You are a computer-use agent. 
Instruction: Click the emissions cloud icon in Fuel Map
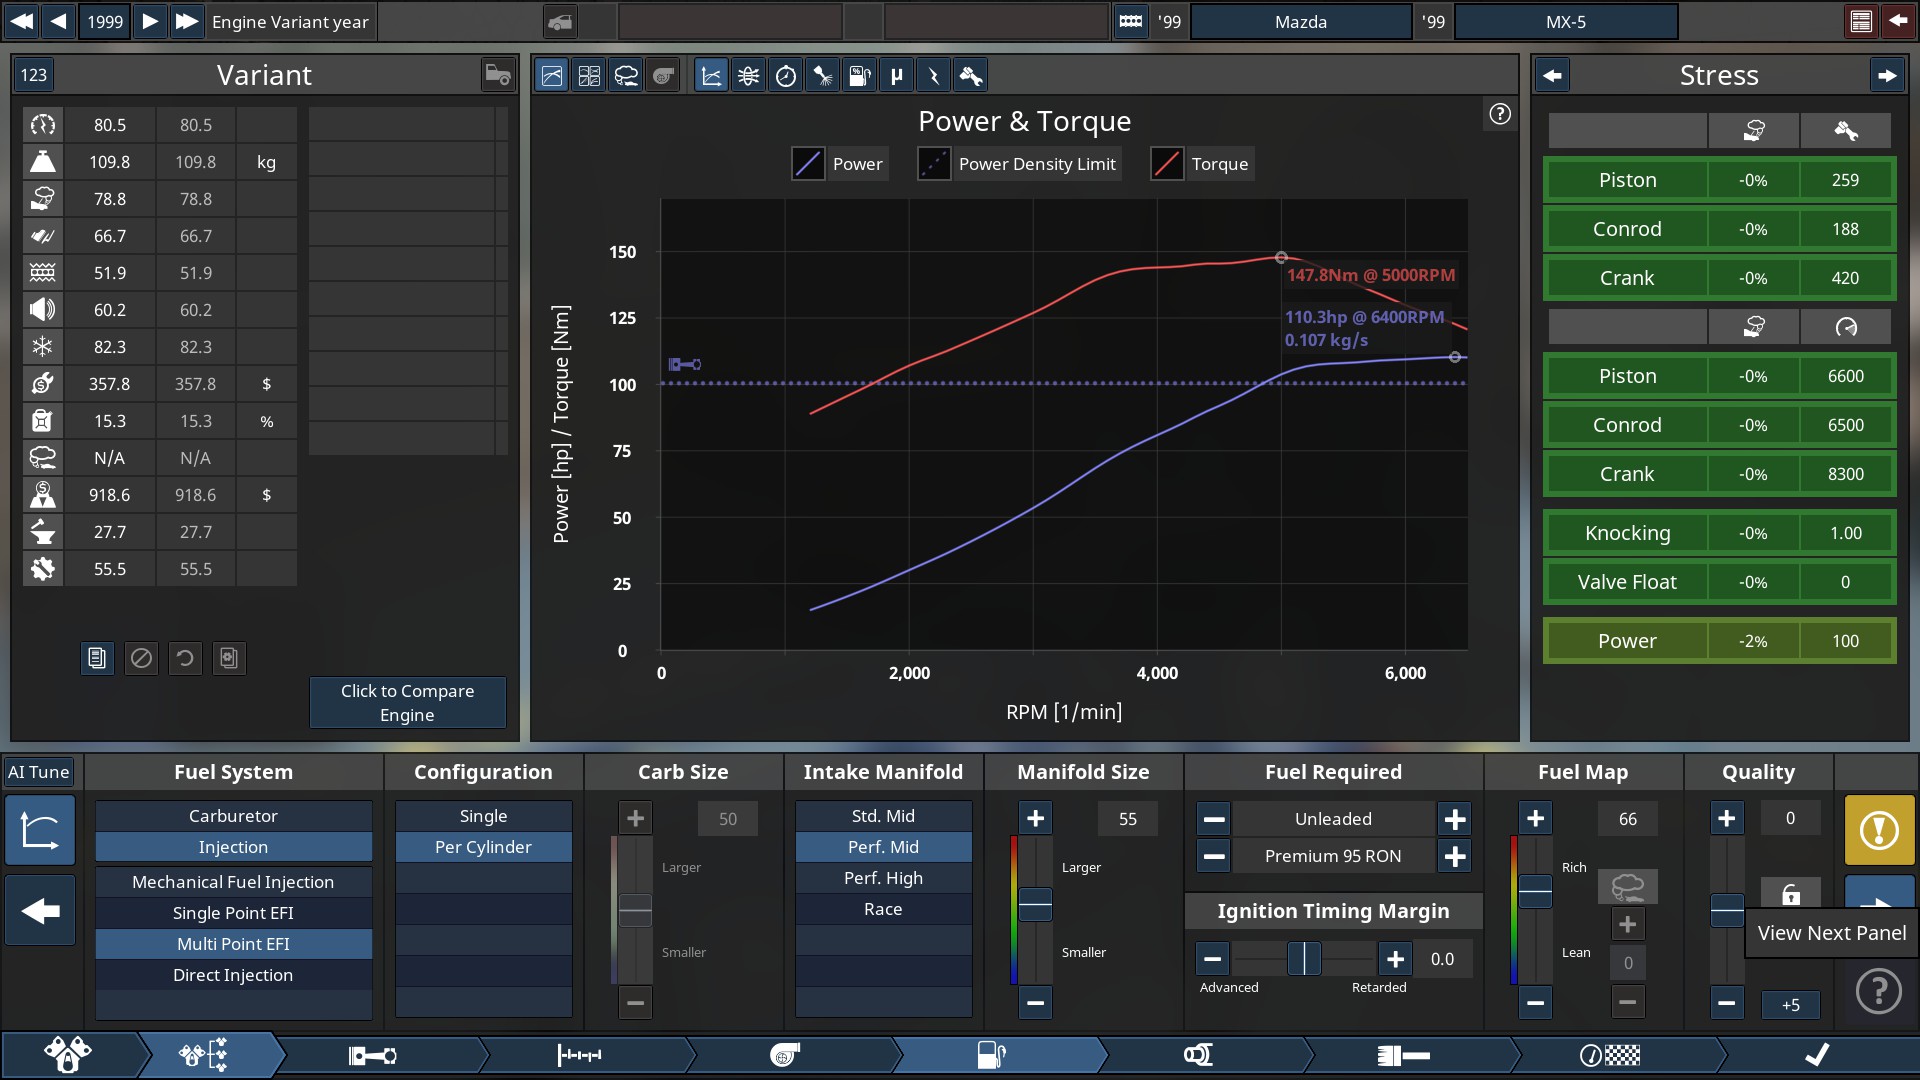[1627, 886]
